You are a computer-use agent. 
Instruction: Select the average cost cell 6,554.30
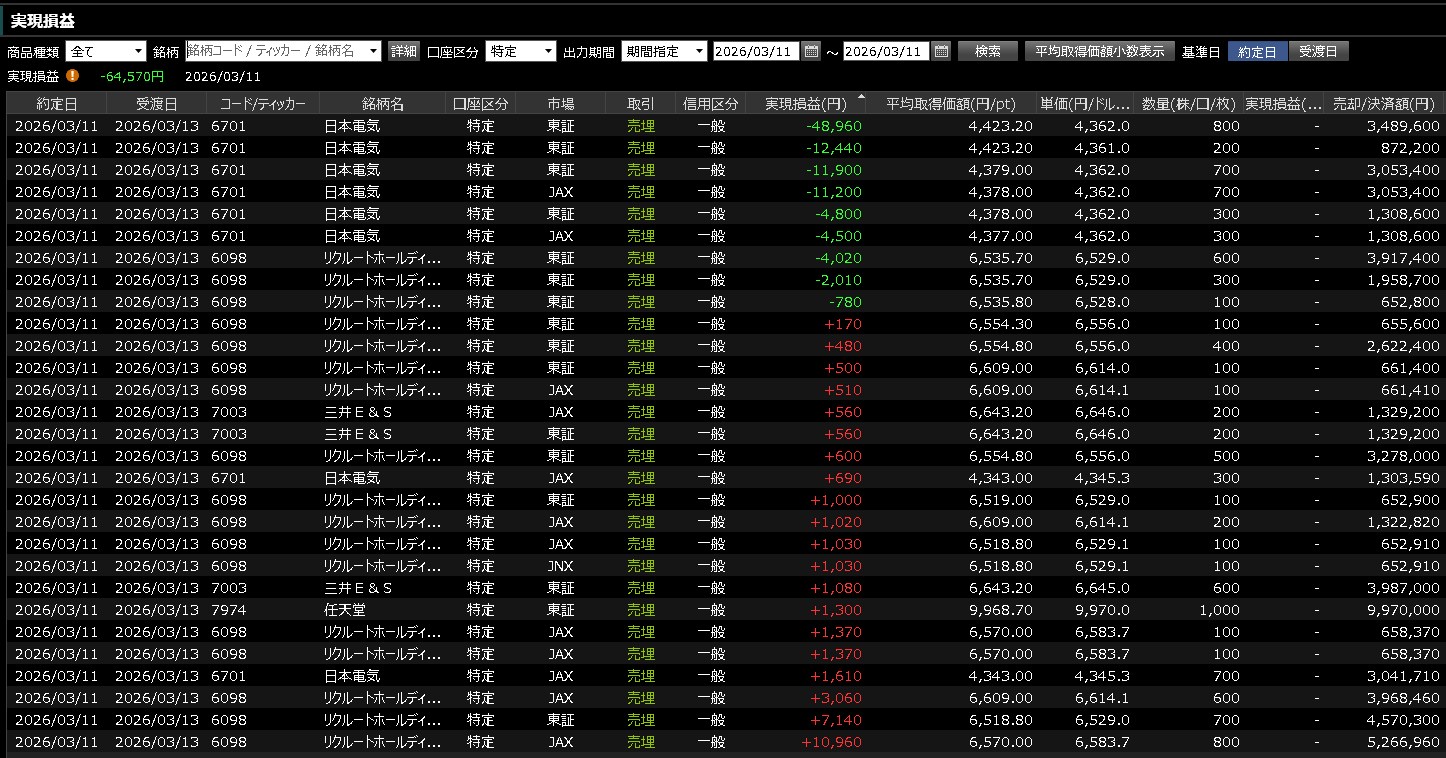tap(1001, 324)
